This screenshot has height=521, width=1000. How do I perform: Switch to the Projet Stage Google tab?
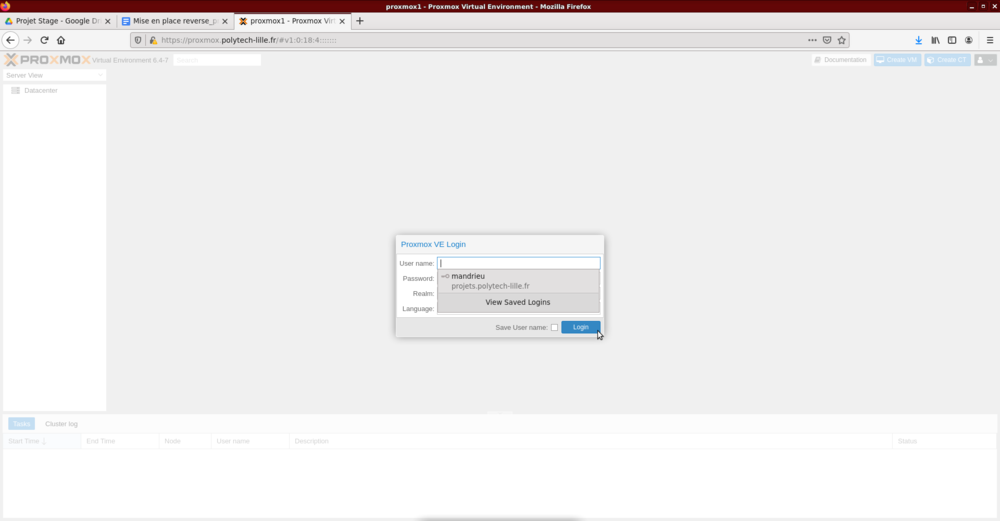click(x=56, y=20)
